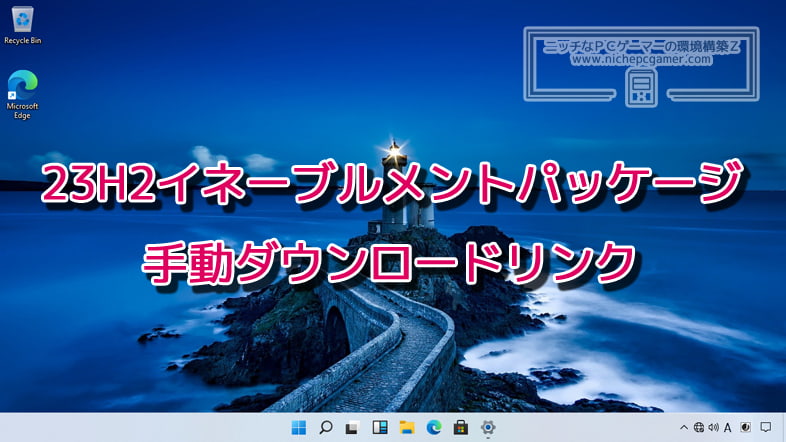Open the Widgets panel icon
This screenshot has height=442, width=786.
(x=379, y=427)
